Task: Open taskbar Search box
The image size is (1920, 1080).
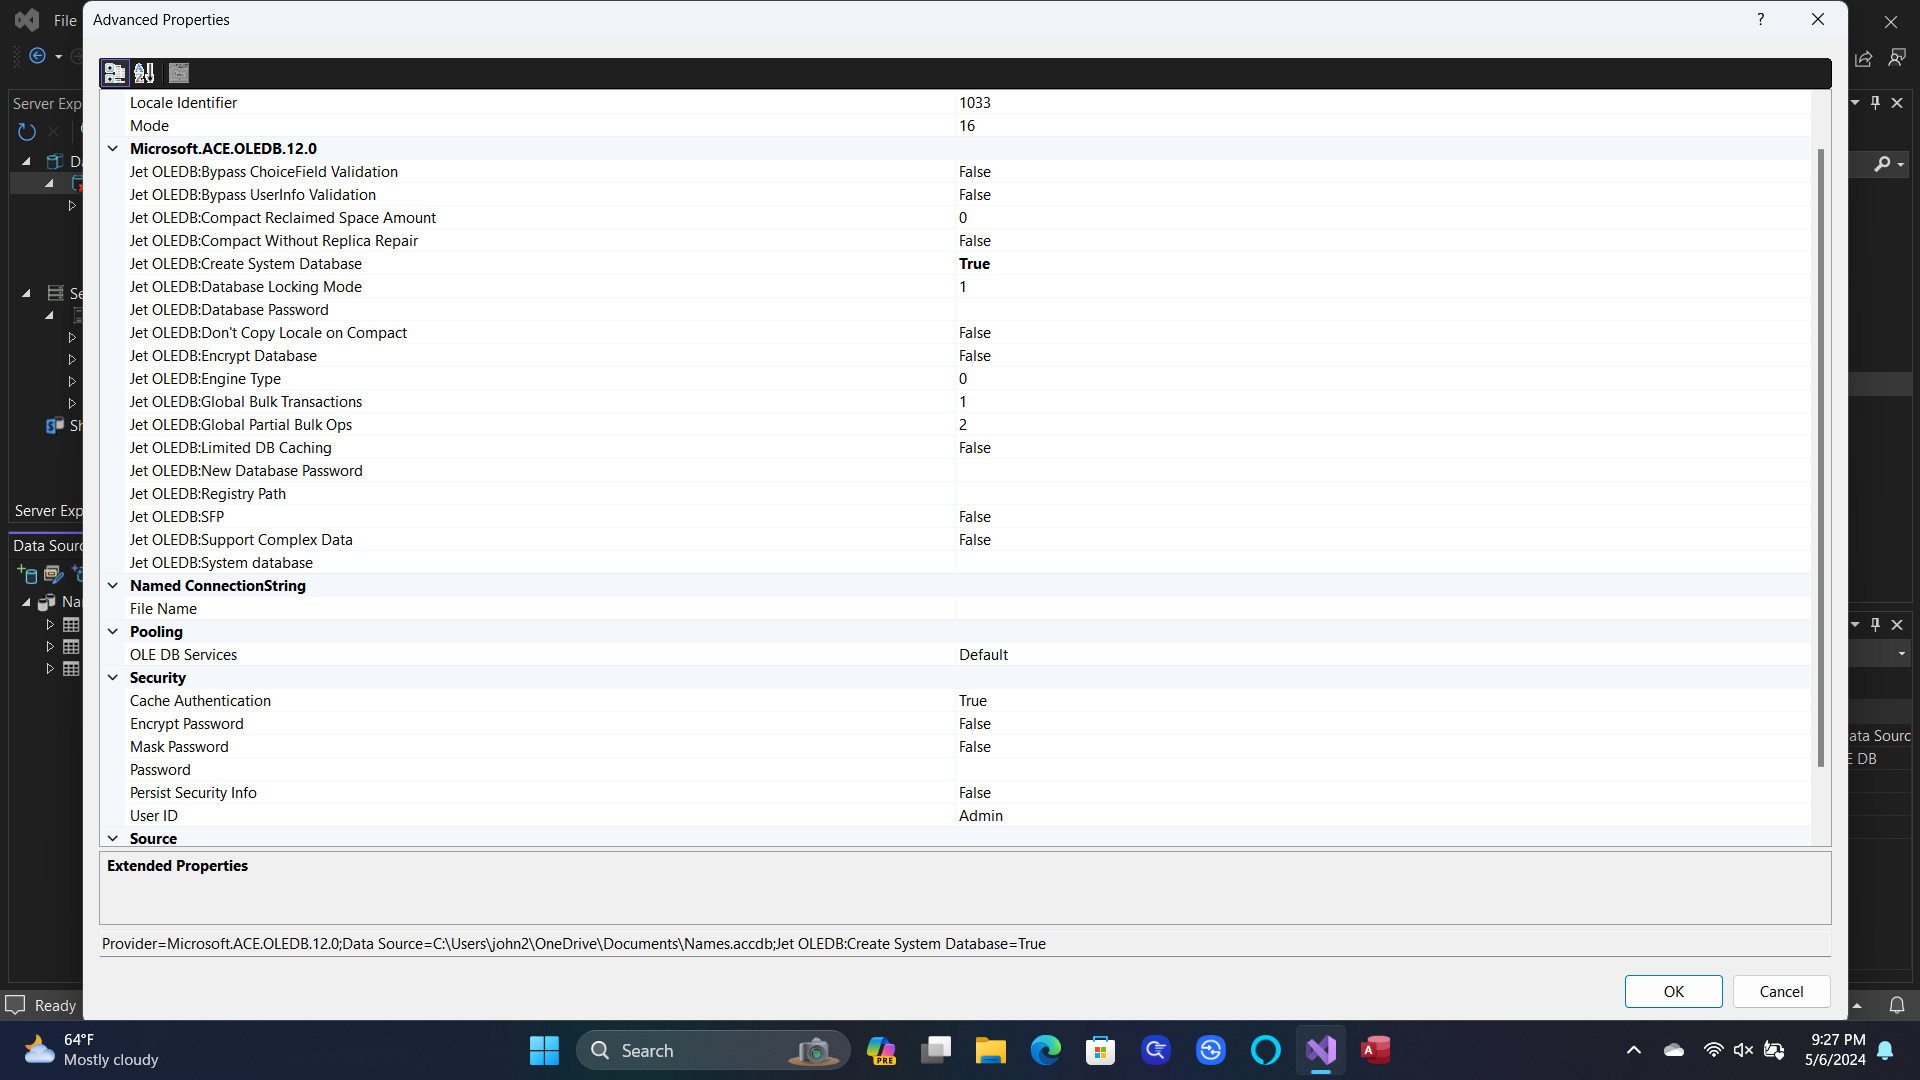Action: [713, 1050]
